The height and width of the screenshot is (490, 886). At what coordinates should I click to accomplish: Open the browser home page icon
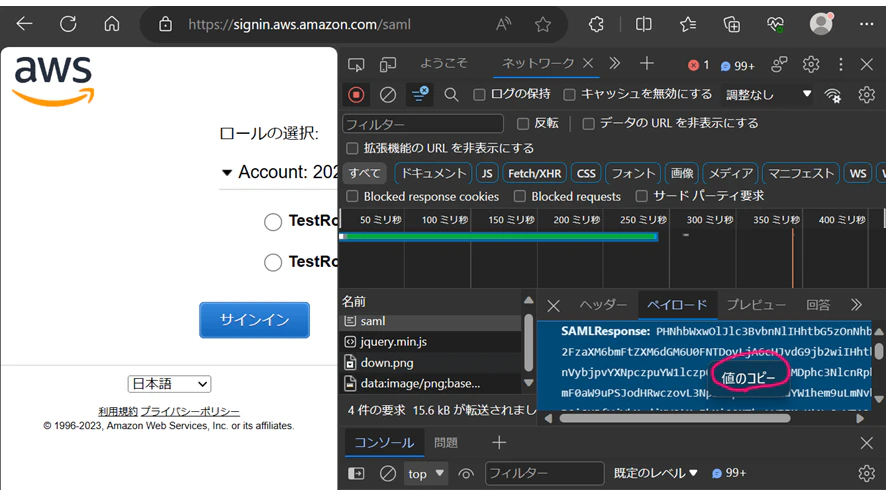(112, 24)
